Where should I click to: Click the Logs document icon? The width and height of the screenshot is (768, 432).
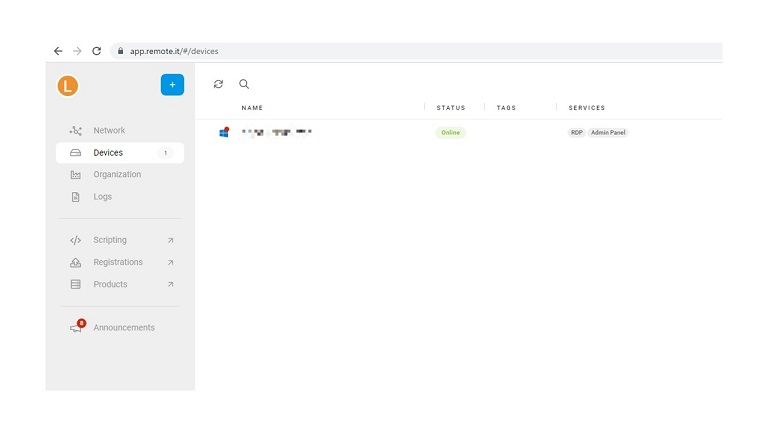(x=75, y=197)
